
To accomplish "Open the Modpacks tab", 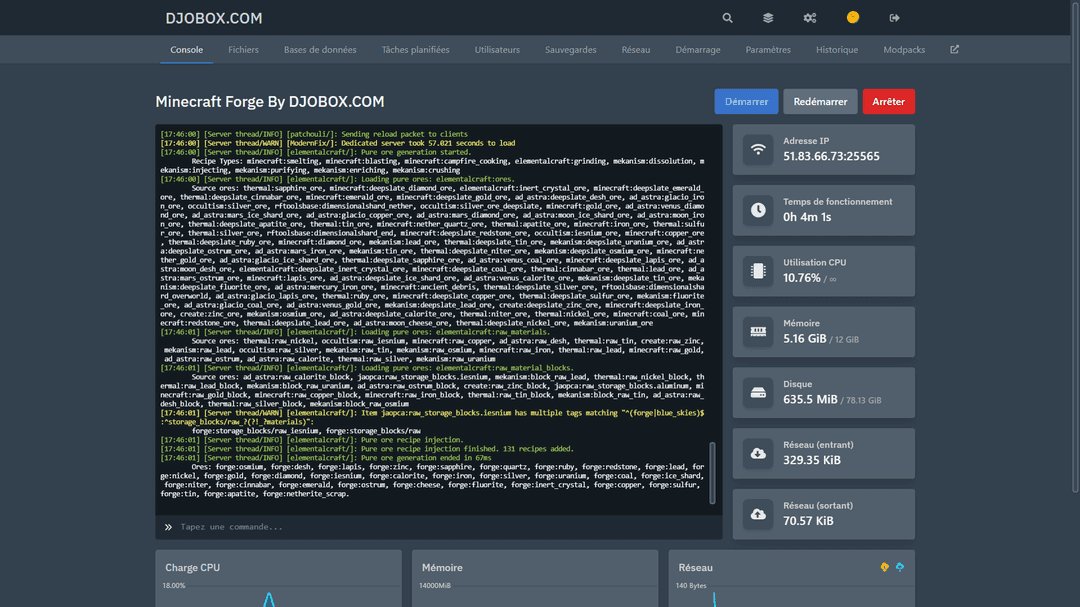I will click(x=904, y=50).
